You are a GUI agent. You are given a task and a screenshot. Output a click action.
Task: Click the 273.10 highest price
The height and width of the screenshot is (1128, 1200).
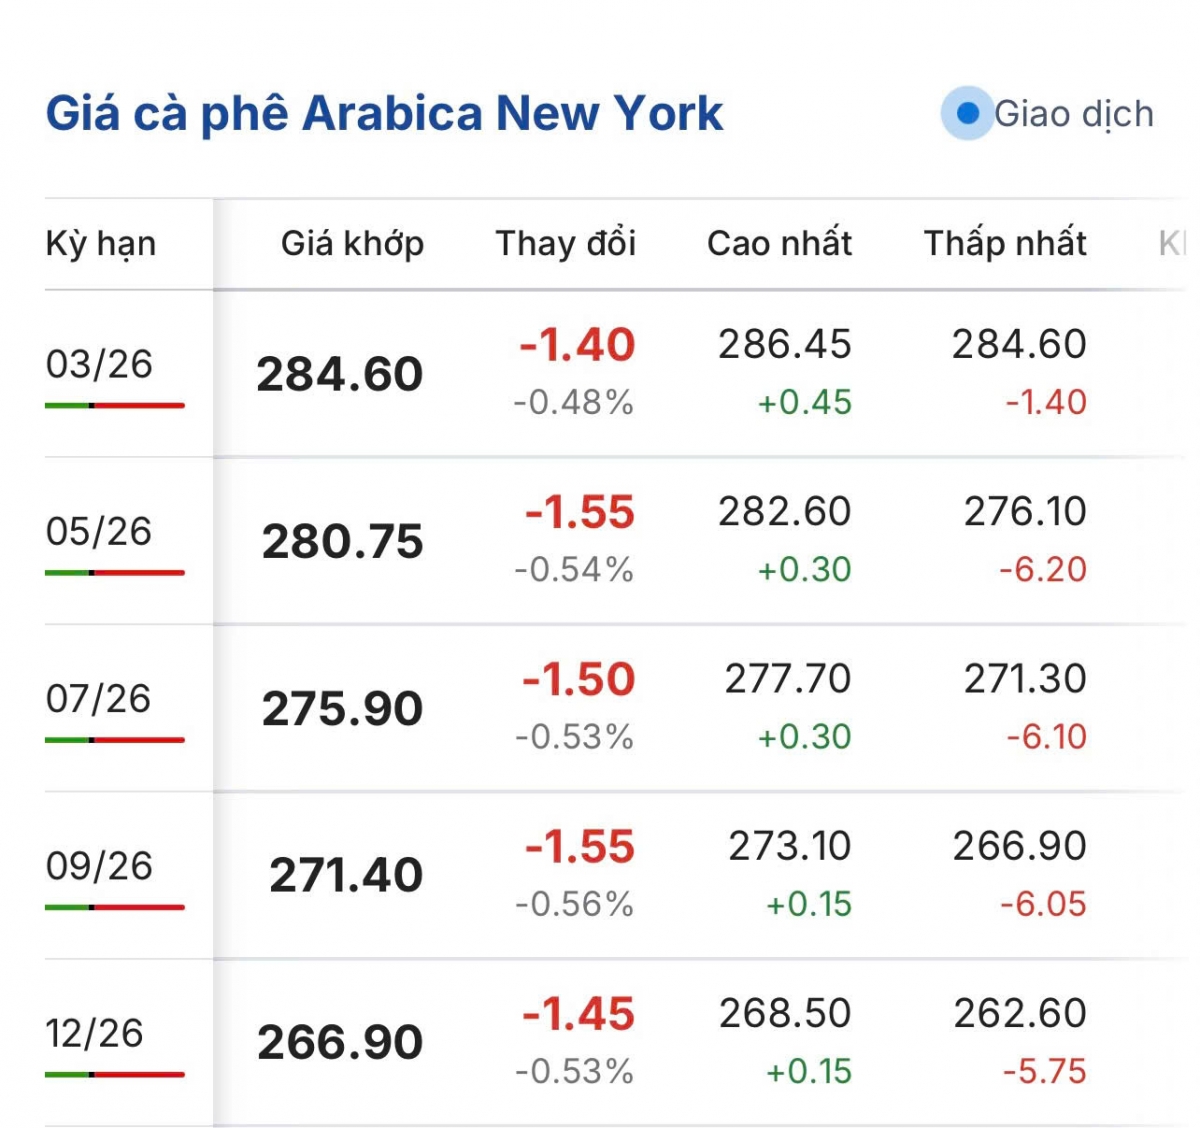pyautogui.click(x=789, y=846)
